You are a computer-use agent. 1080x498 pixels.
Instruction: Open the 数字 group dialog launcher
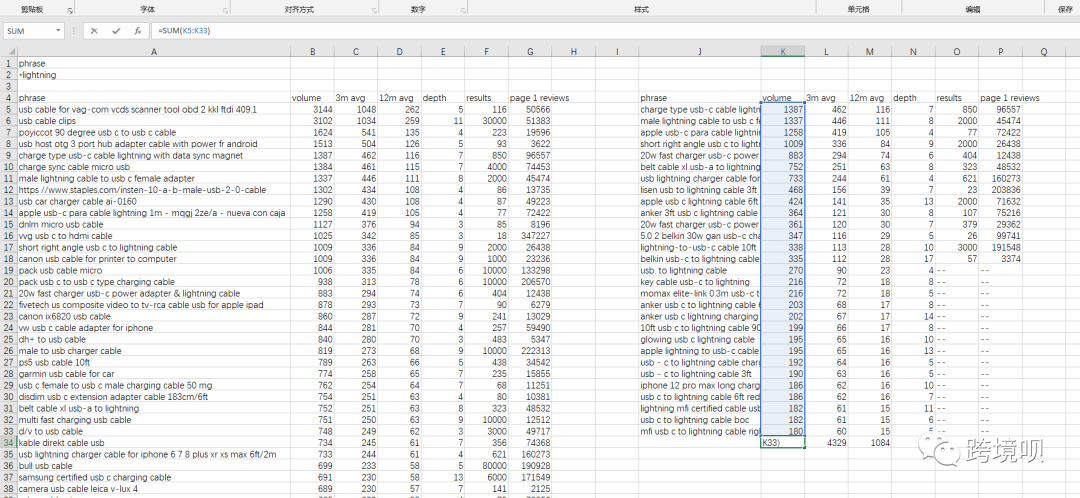click(x=462, y=11)
